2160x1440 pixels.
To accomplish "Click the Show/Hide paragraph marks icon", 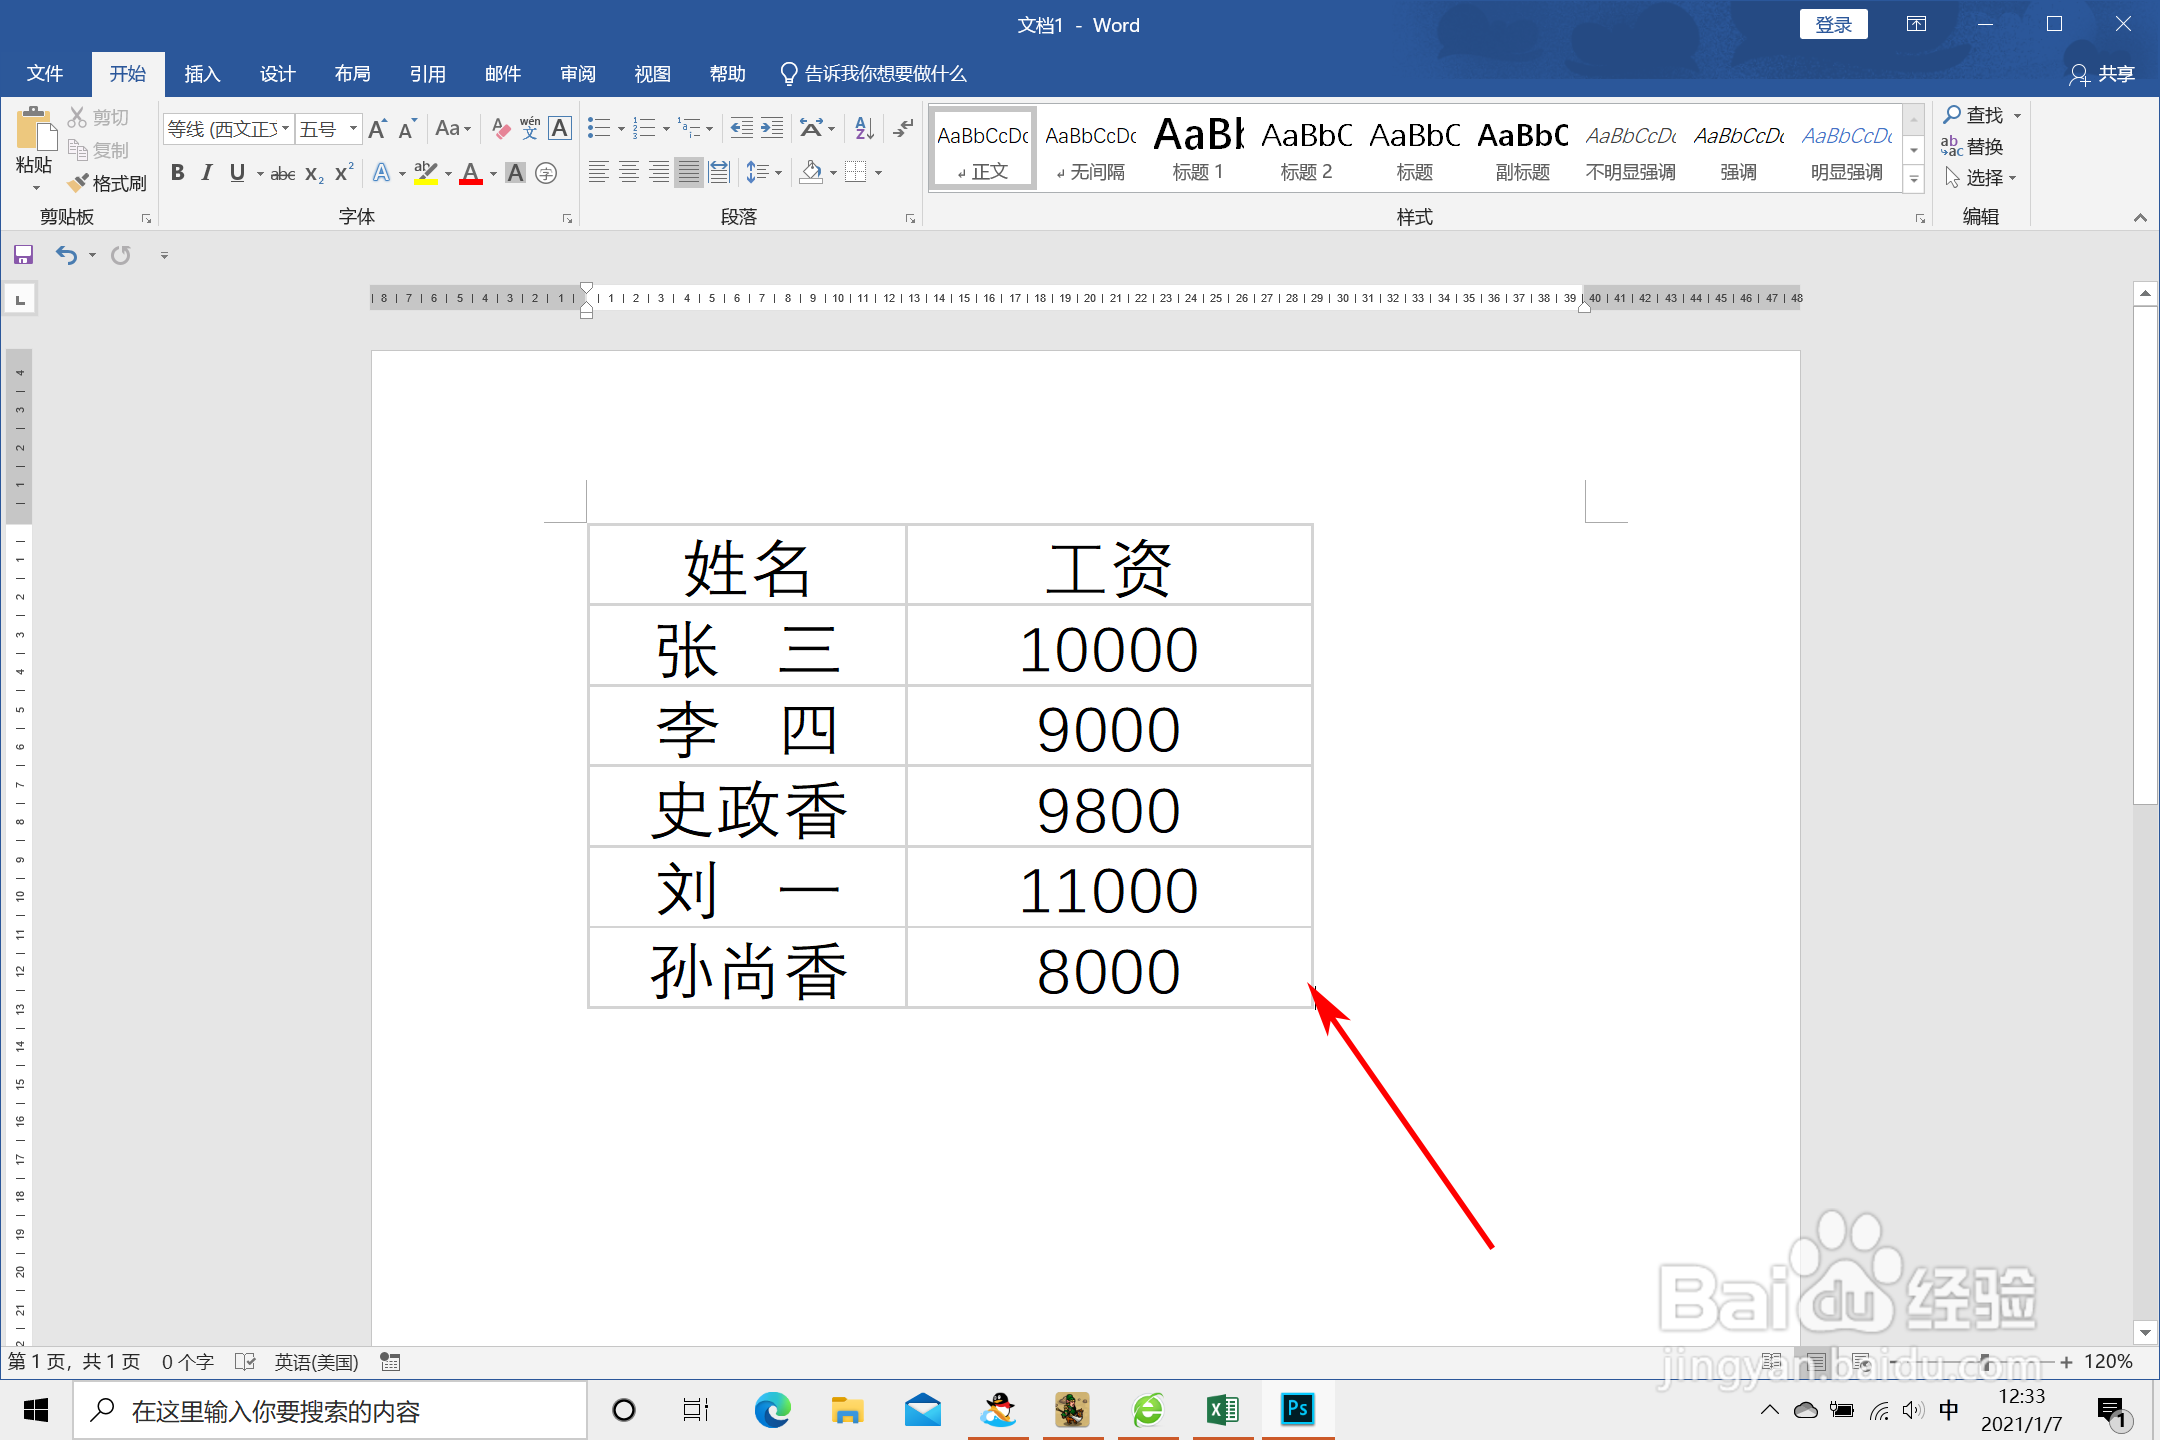I will click(903, 128).
